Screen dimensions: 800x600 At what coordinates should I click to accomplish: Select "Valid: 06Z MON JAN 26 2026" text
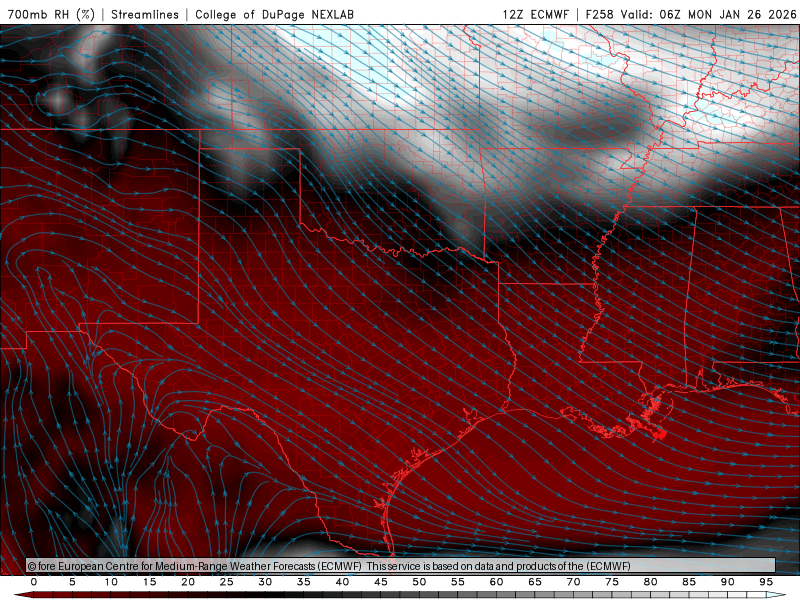[x=708, y=14]
